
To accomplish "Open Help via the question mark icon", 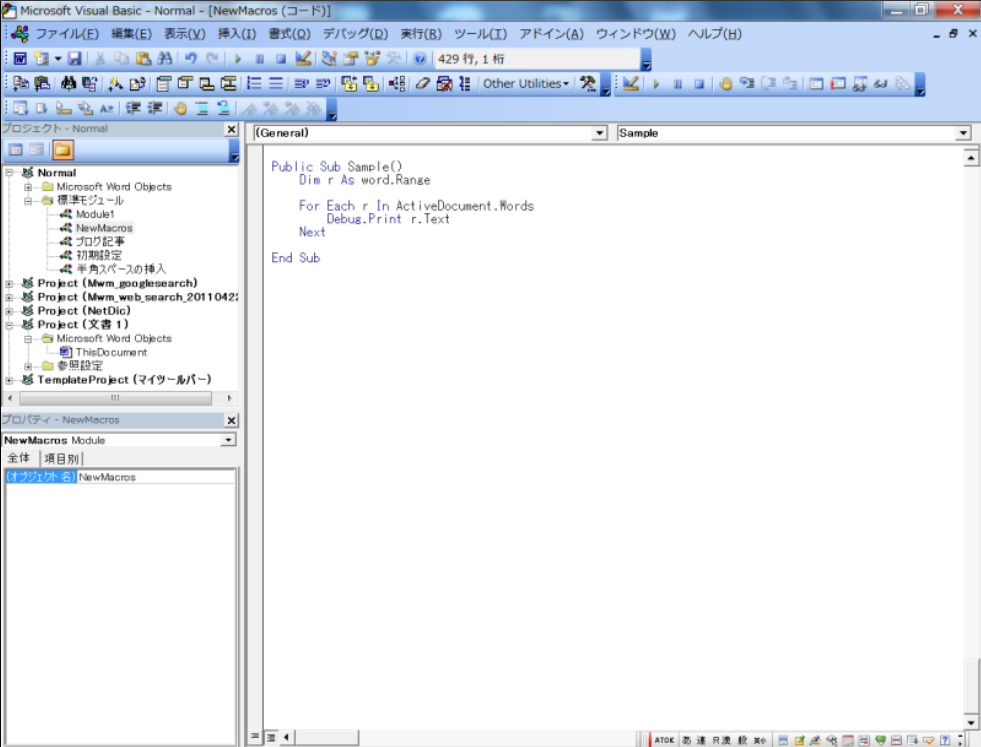I will click(420, 60).
